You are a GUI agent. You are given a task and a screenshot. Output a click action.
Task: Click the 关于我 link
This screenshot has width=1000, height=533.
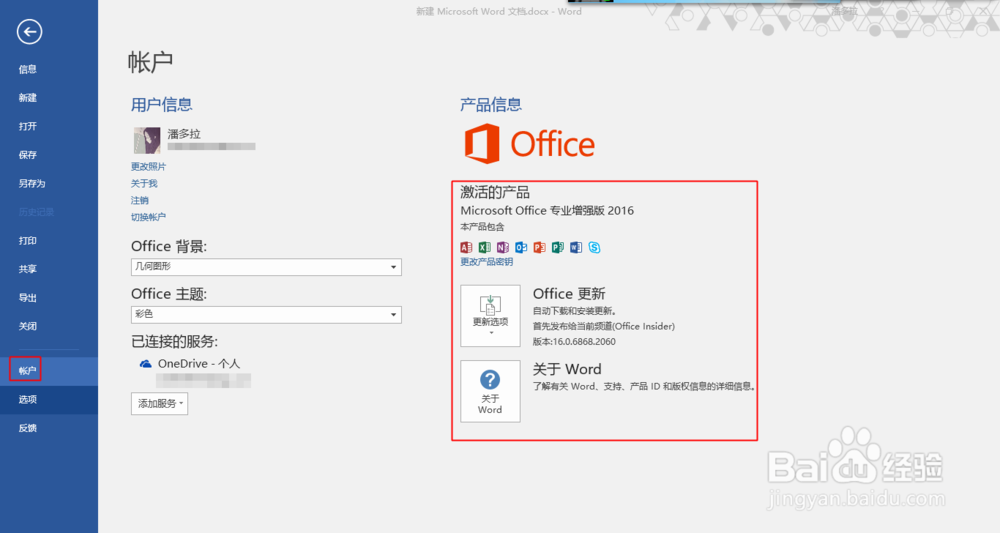point(144,184)
